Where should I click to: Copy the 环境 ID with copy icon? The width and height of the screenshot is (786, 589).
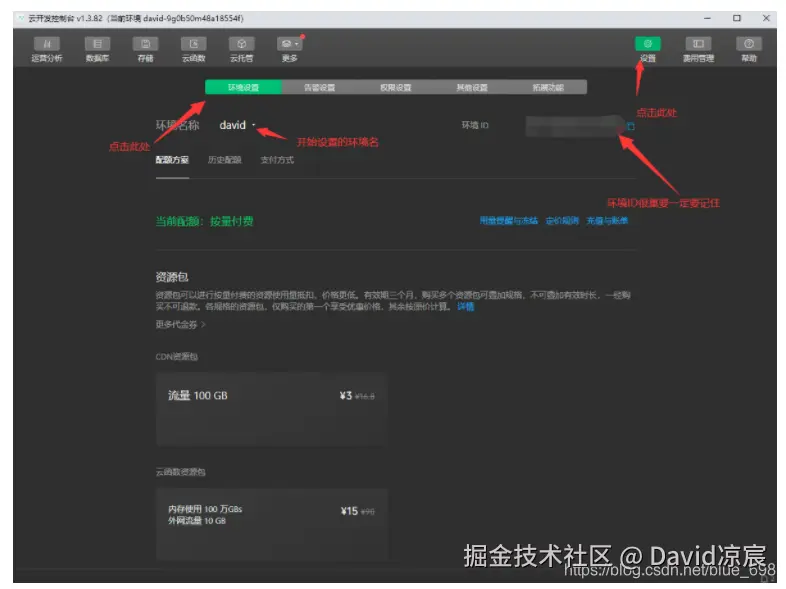[x=631, y=126]
